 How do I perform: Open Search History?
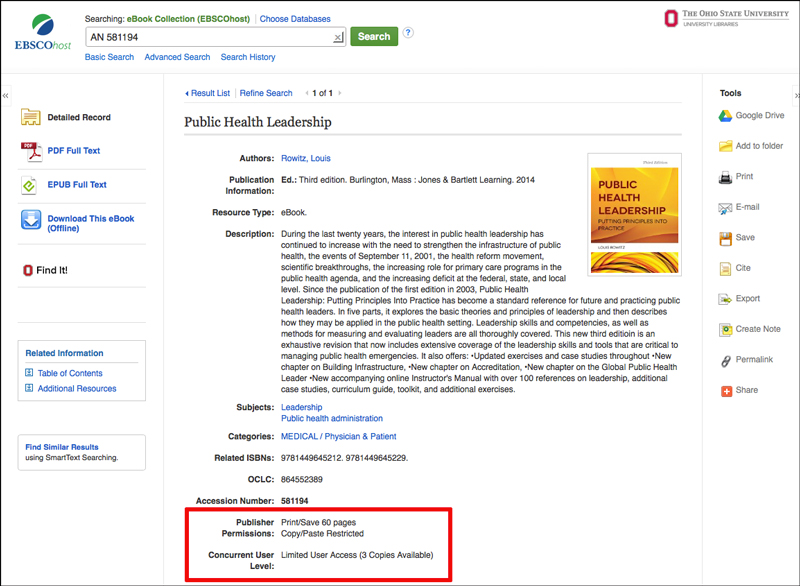click(x=247, y=57)
